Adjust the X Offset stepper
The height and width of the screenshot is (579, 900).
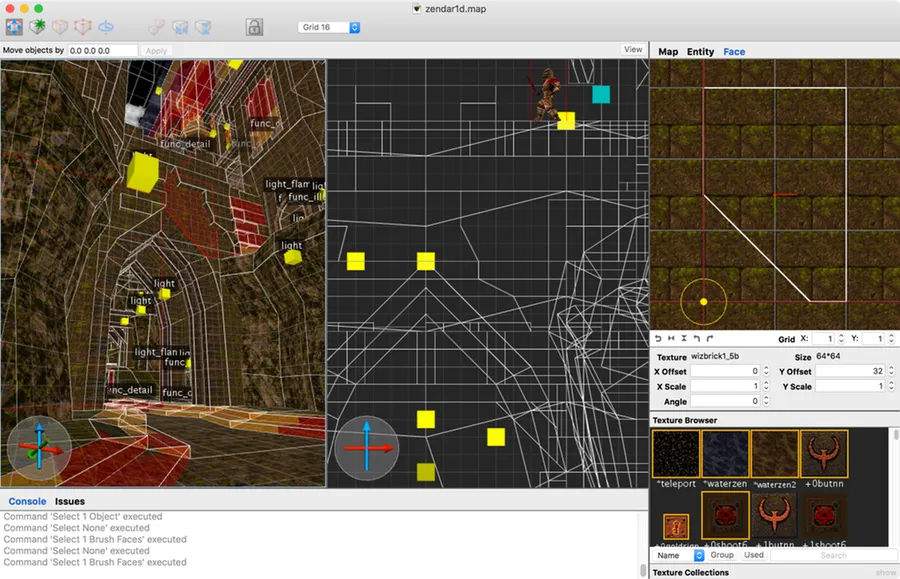(x=766, y=371)
